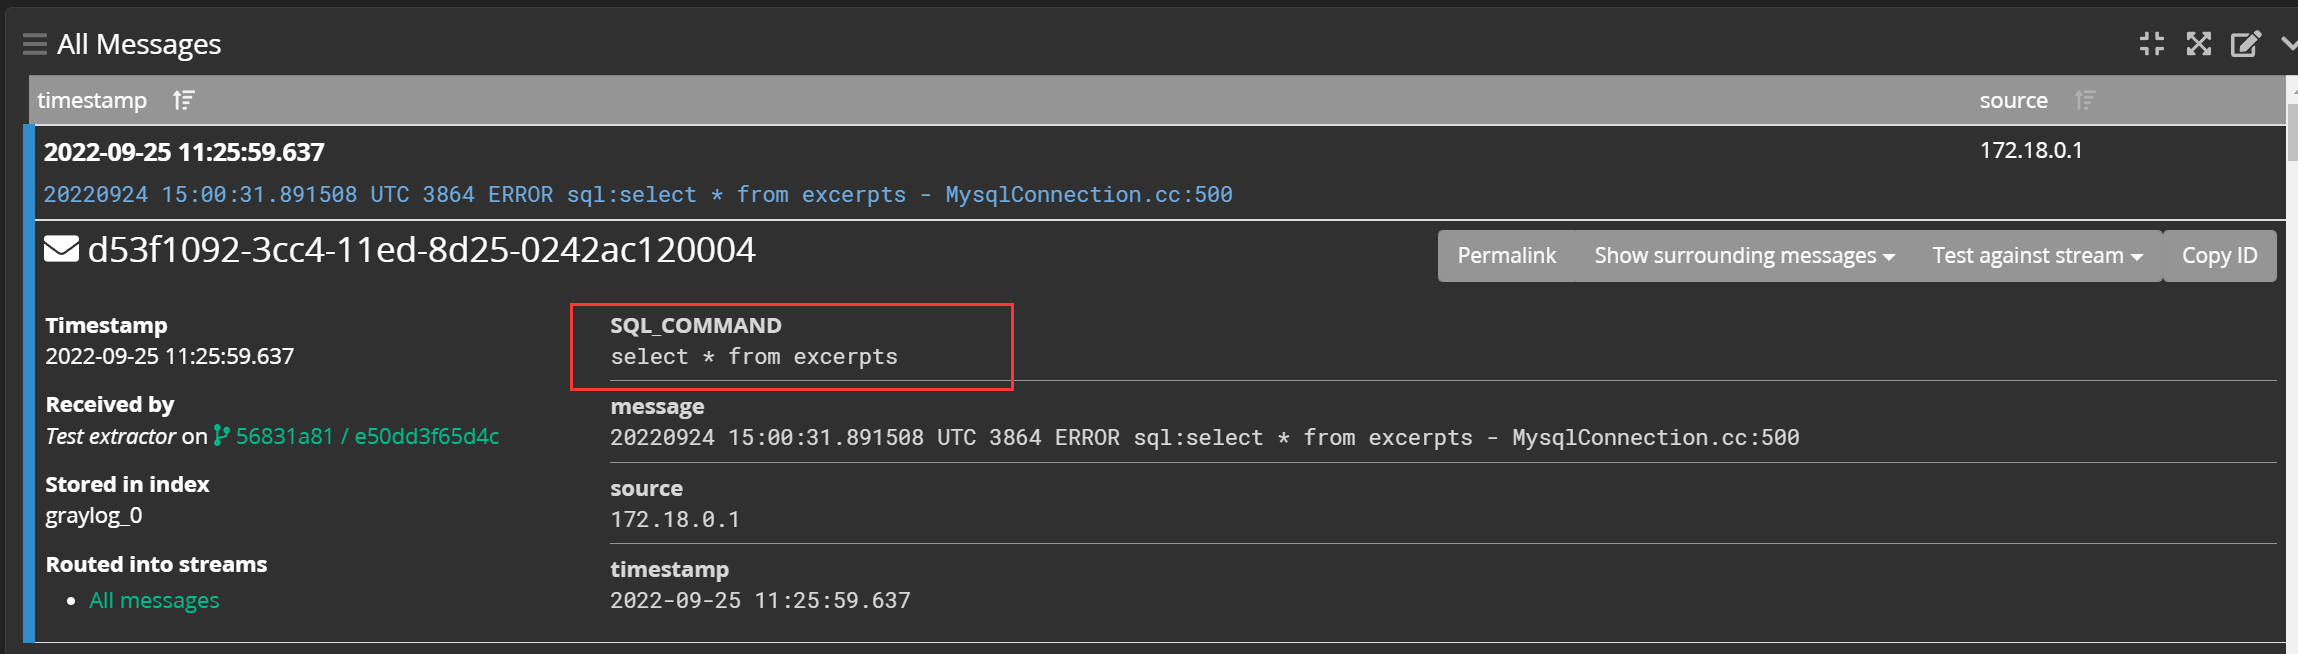The height and width of the screenshot is (654, 2298).
Task: Sort by timestamp using sort icon
Action: pos(183,100)
